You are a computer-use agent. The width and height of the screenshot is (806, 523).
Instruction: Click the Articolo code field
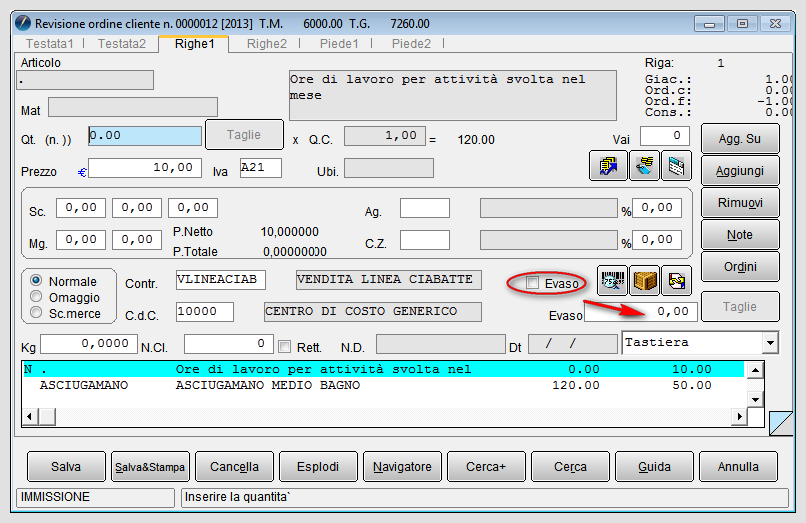[85, 80]
